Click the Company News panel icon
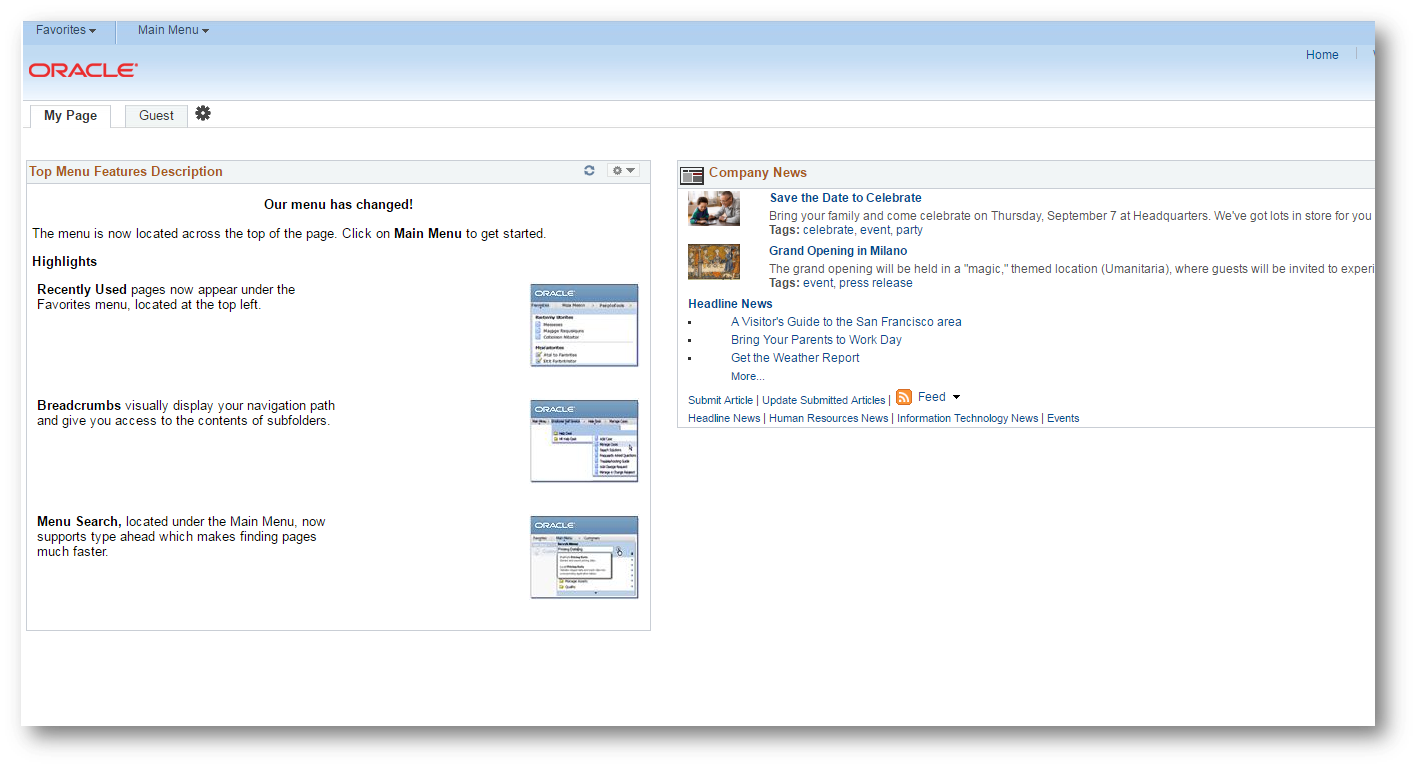The height and width of the screenshot is (768, 1417). tap(691, 175)
